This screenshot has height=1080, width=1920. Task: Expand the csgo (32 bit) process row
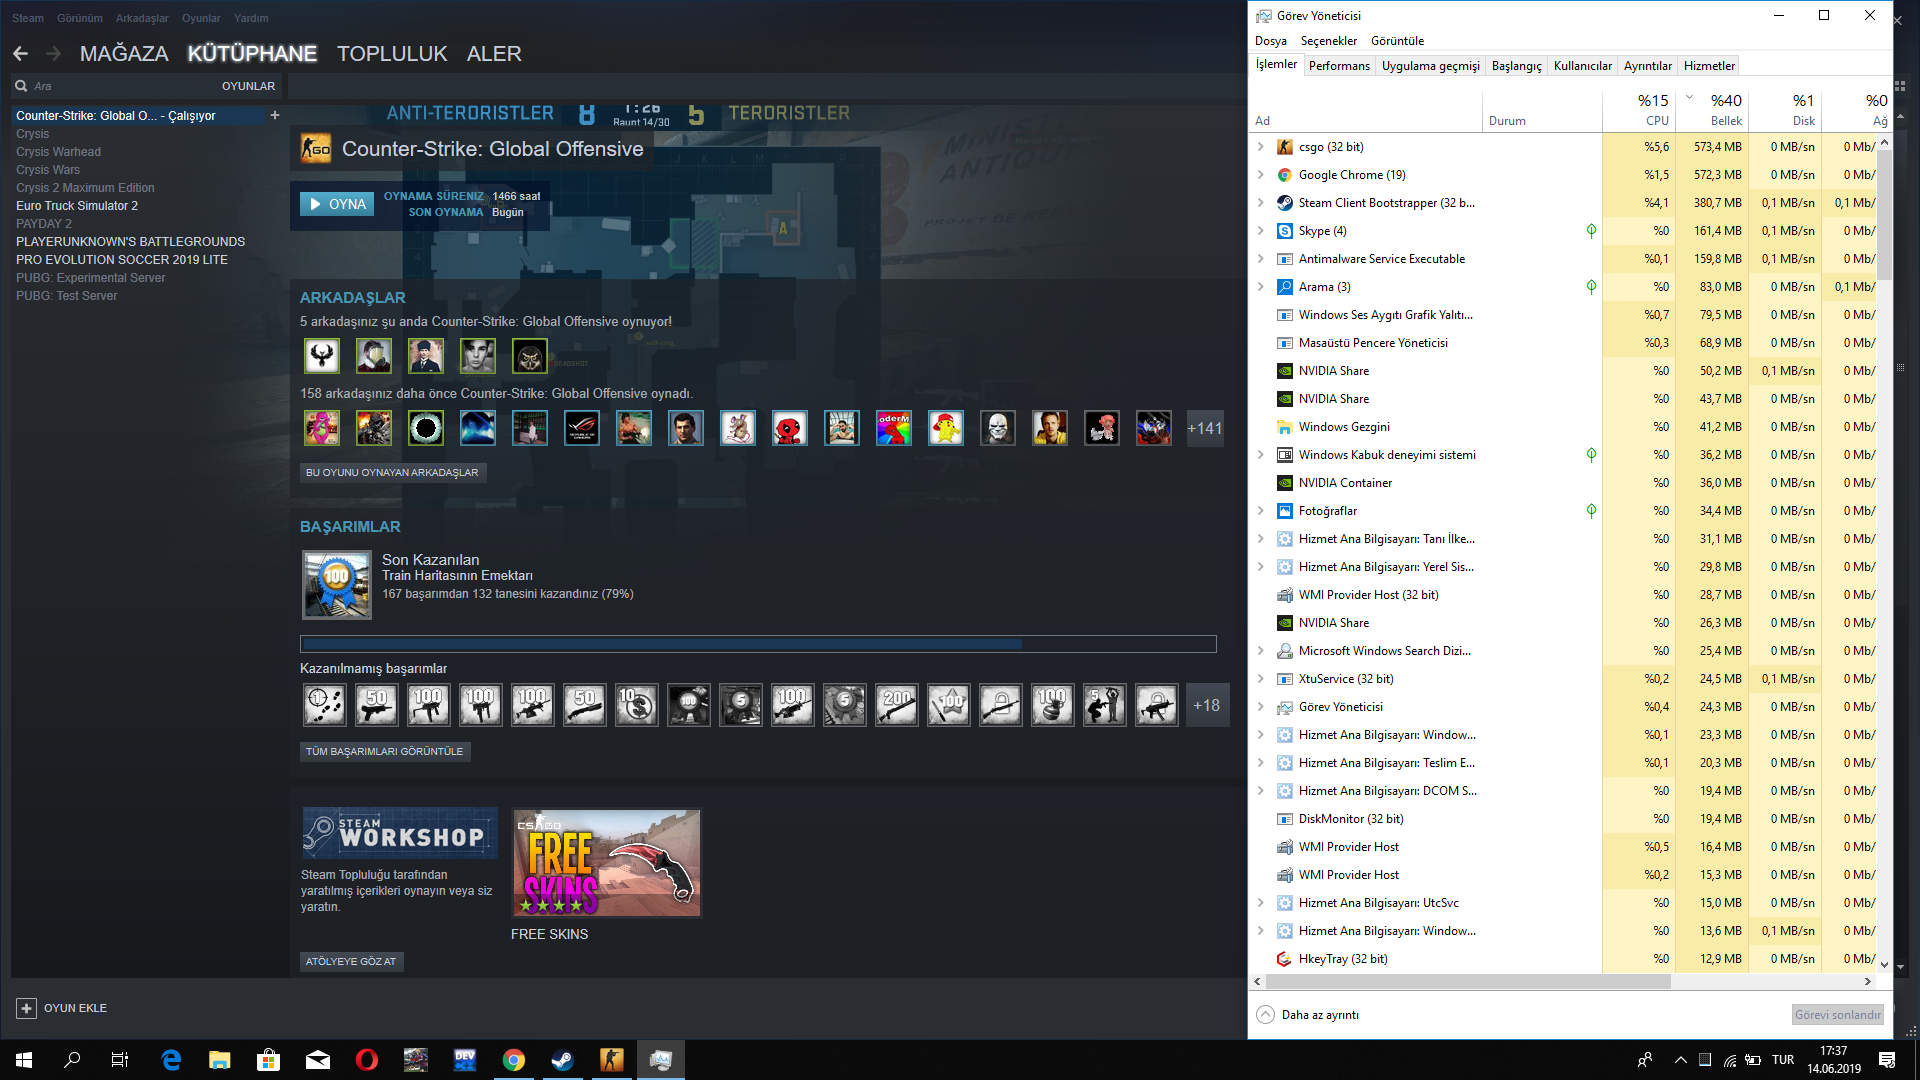coord(1260,147)
